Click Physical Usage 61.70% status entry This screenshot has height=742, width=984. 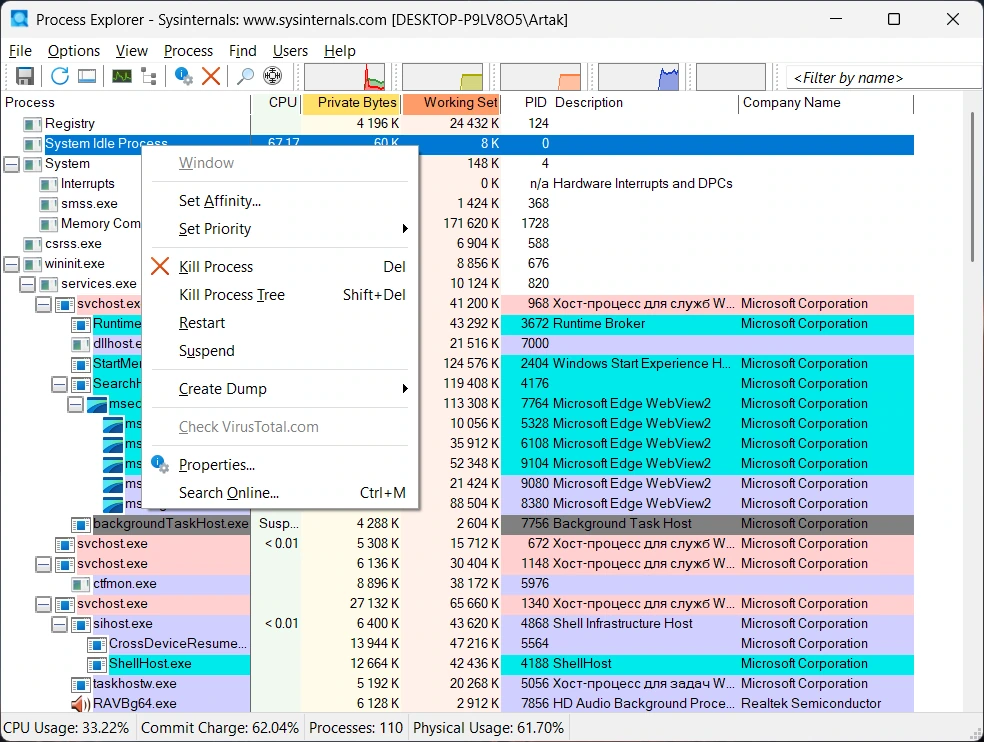click(488, 728)
